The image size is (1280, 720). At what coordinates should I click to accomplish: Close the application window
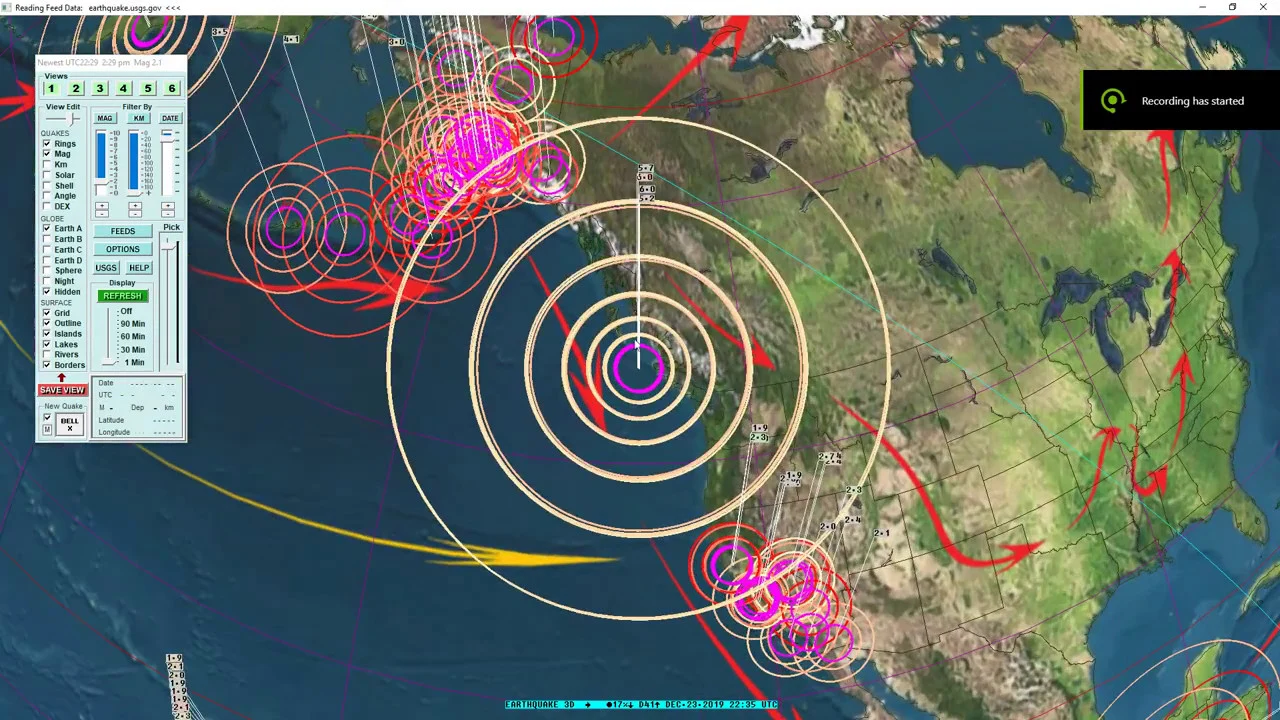pos(1262,7)
